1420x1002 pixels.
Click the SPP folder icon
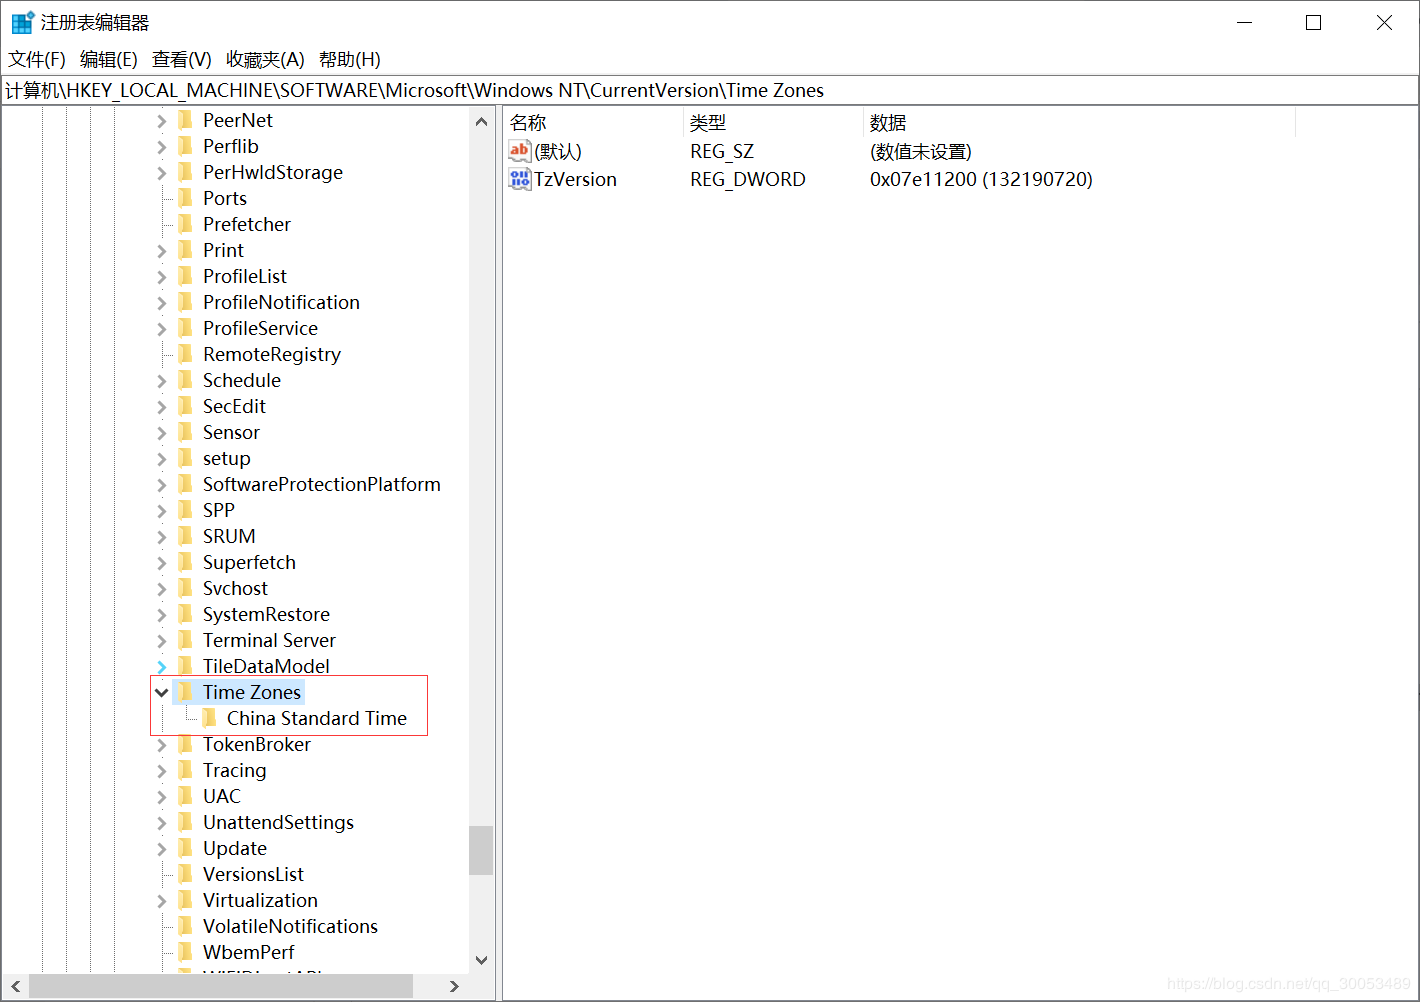pos(185,510)
